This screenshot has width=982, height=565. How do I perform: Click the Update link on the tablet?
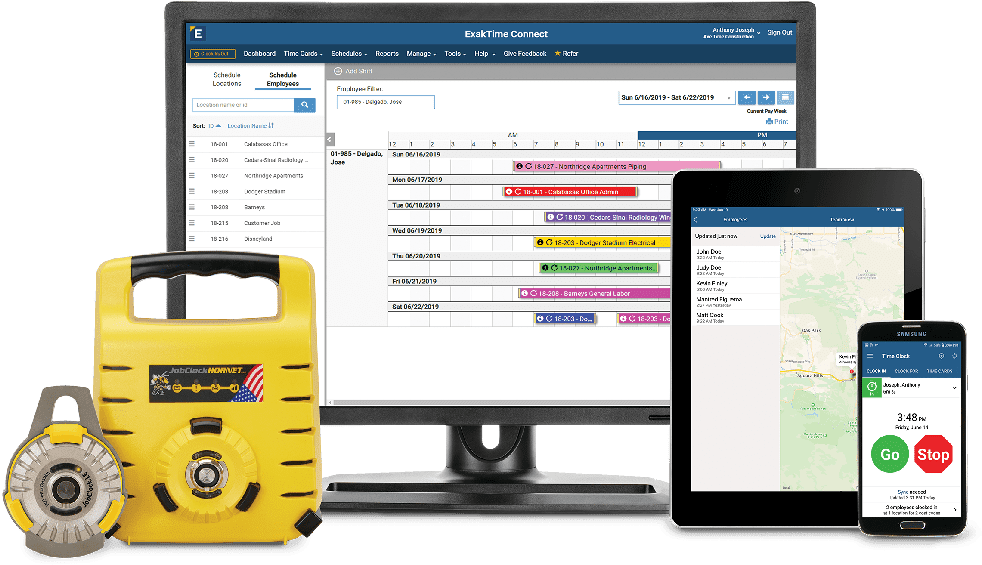(x=768, y=236)
